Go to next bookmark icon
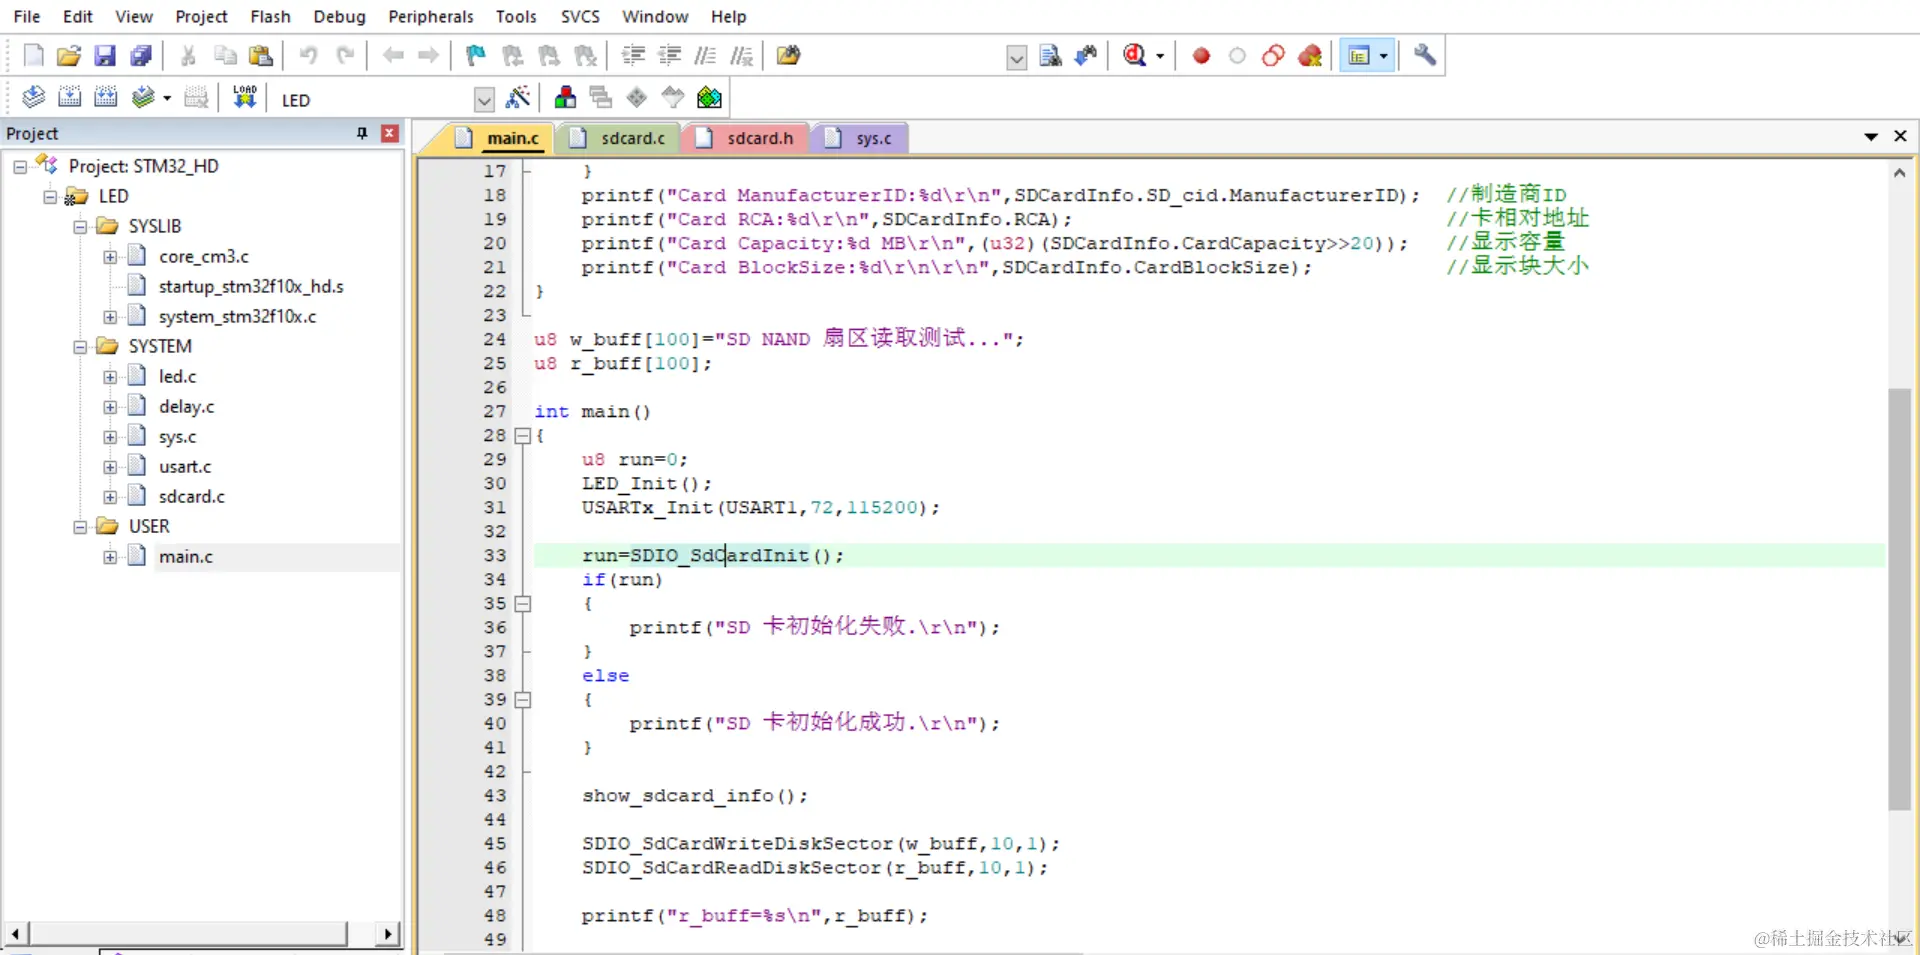Image resolution: width=1920 pixels, height=955 pixels. [549, 56]
